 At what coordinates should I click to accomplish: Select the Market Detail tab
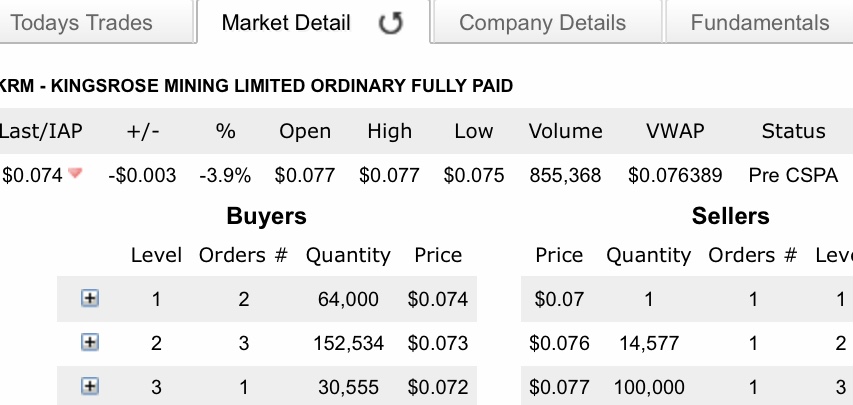[286, 23]
